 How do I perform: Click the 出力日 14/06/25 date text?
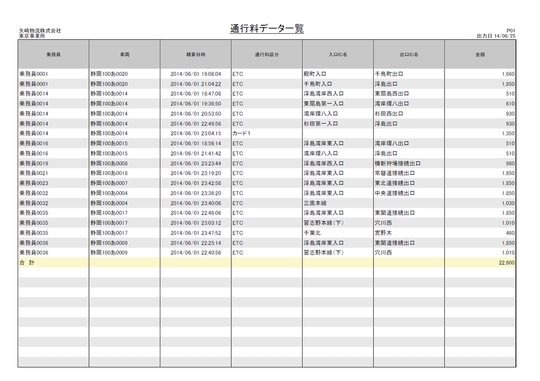pos(496,36)
